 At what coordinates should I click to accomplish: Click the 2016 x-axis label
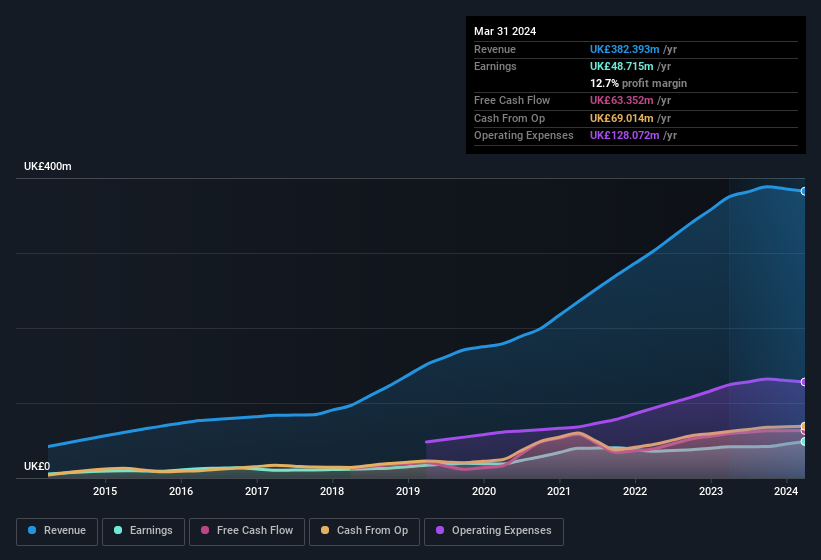pyautogui.click(x=181, y=491)
